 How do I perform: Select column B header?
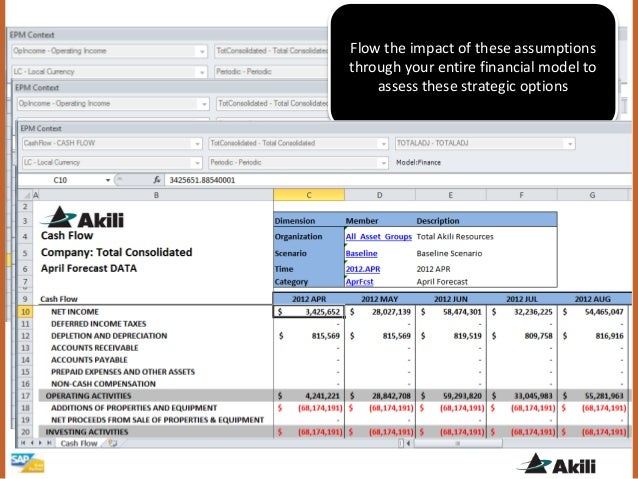(156, 195)
